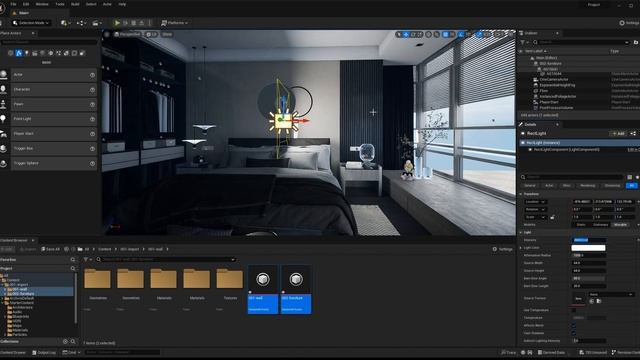640x360 pixels.
Task: Set Mobility to Stationary
Action: pyautogui.click(x=600, y=225)
